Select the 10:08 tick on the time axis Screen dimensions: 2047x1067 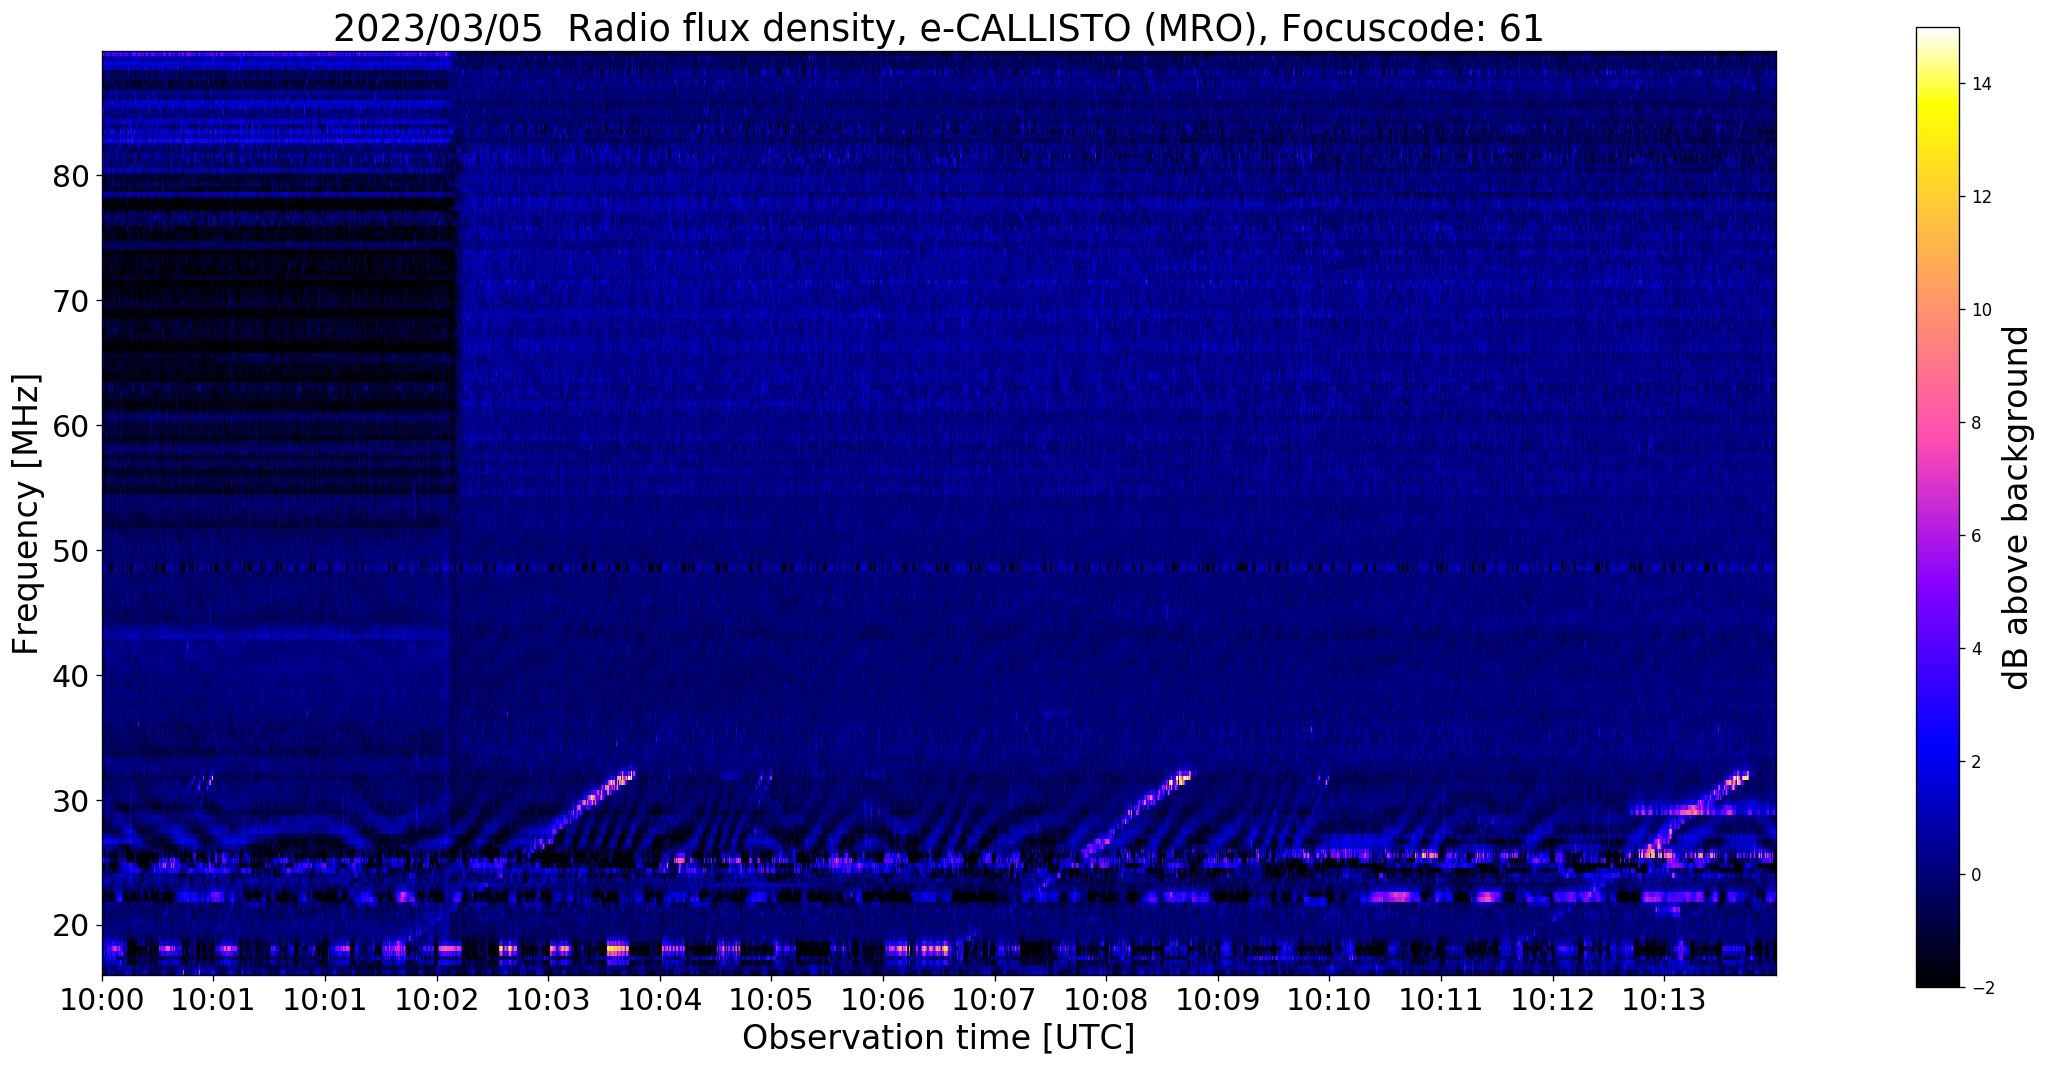1106,999
